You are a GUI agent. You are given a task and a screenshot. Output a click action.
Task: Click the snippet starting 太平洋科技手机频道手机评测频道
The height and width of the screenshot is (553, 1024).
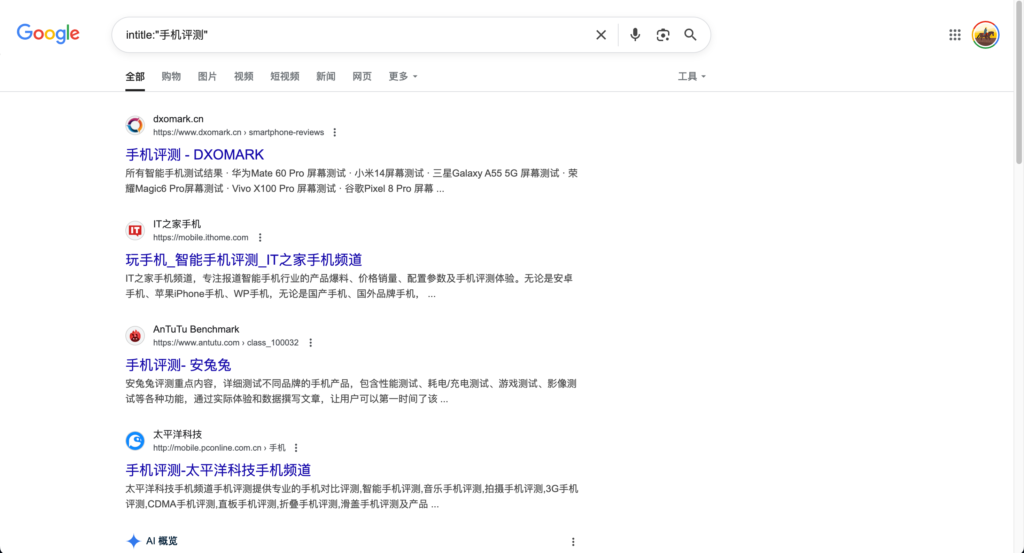tap(351, 496)
